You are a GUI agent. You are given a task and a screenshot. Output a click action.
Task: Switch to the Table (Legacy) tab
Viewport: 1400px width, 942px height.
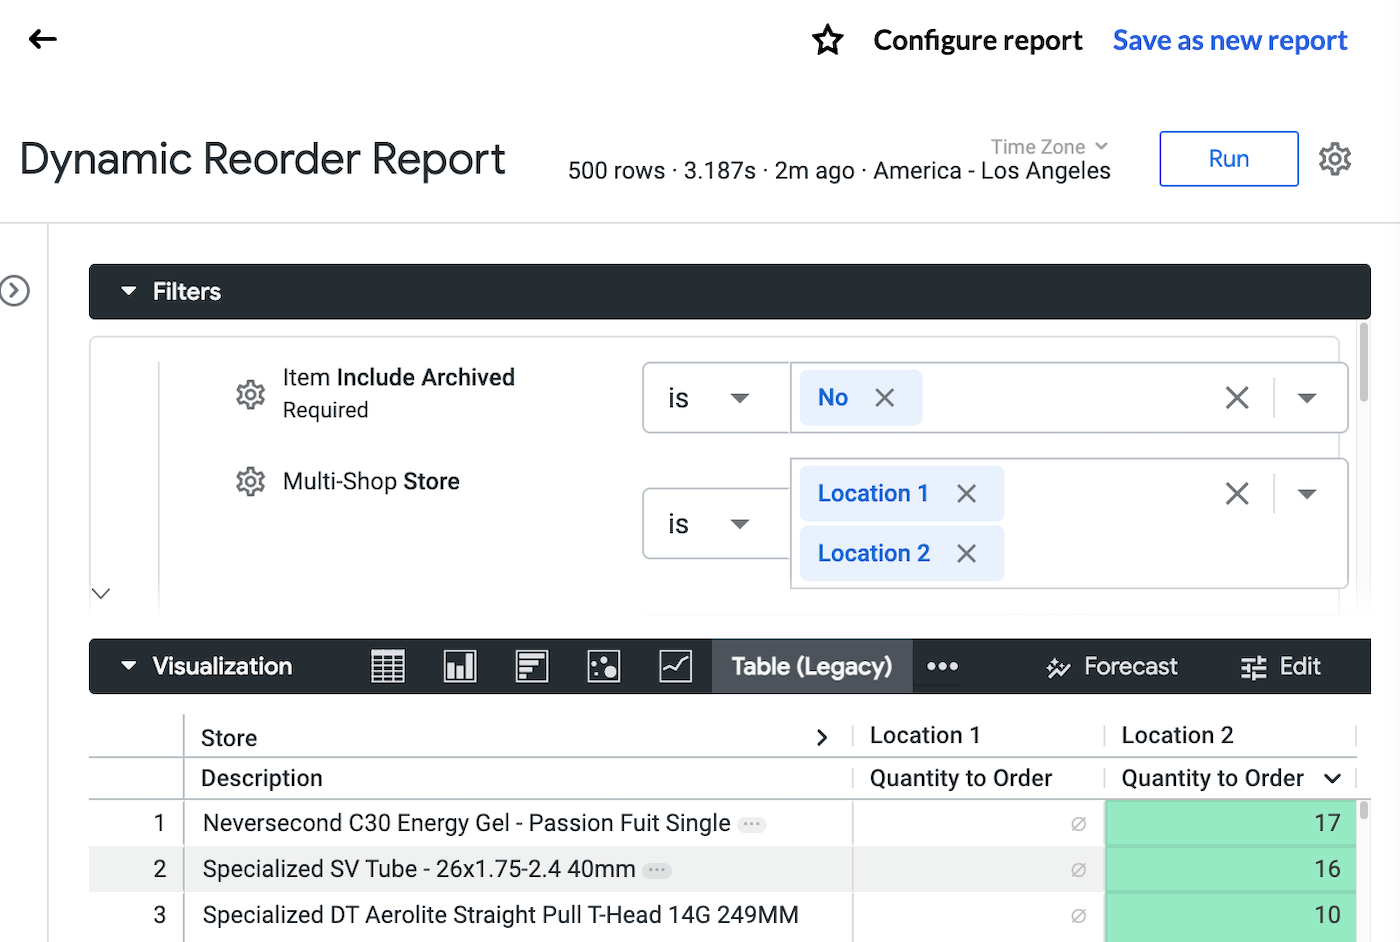click(812, 666)
